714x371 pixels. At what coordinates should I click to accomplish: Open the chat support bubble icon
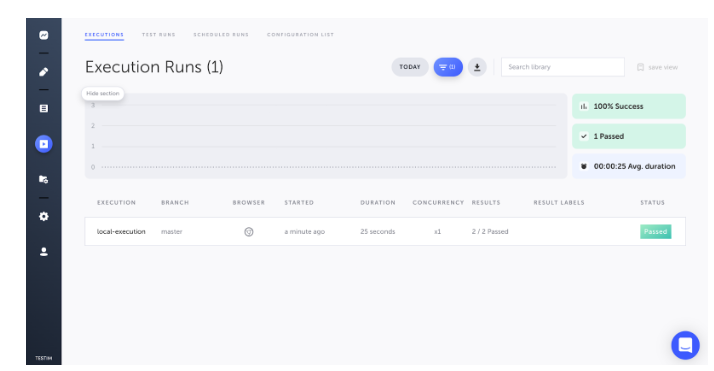pyautogui.click(x=685, y=345)
